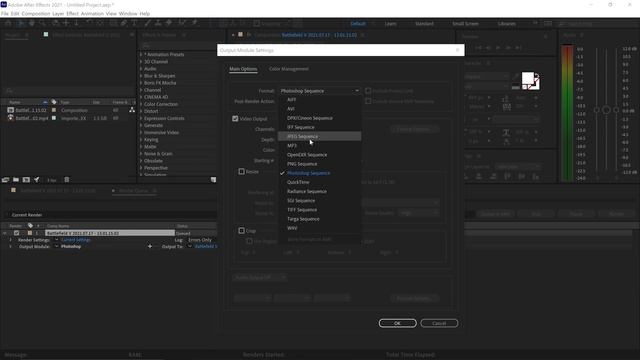The width and height of the screenshot is (640, 360).
Task: Expand the Color Correction category
Action: (x=141, y=104)
